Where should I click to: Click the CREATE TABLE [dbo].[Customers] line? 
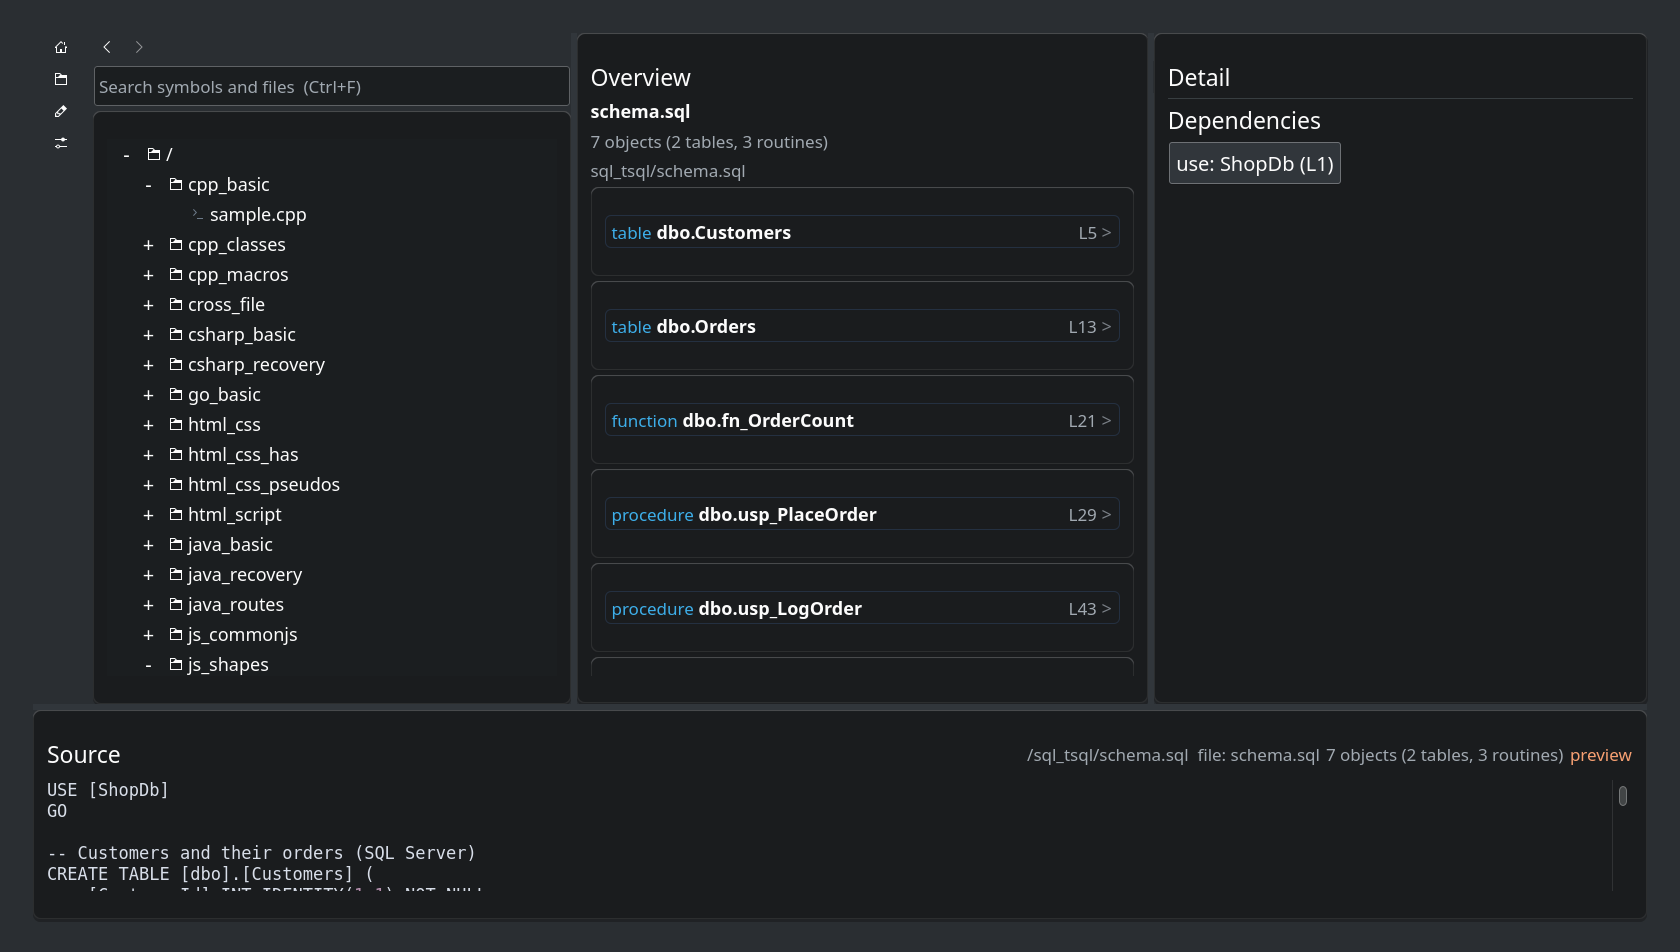tap(210, 874)
